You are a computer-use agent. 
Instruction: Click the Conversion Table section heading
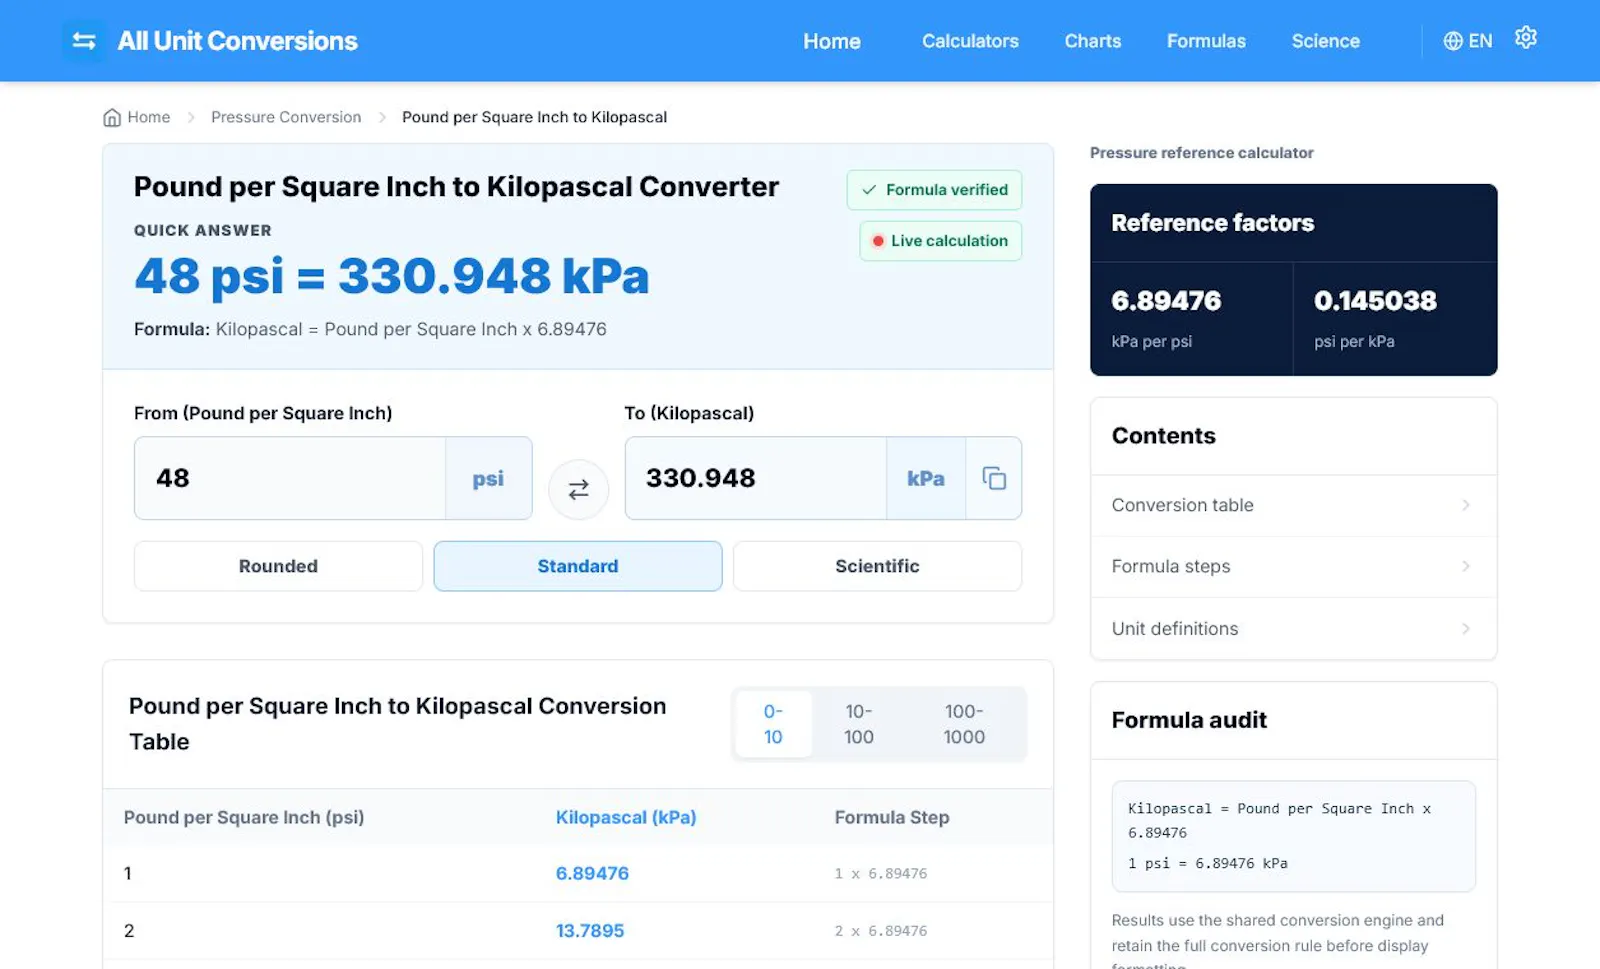(x=397, y=724)
